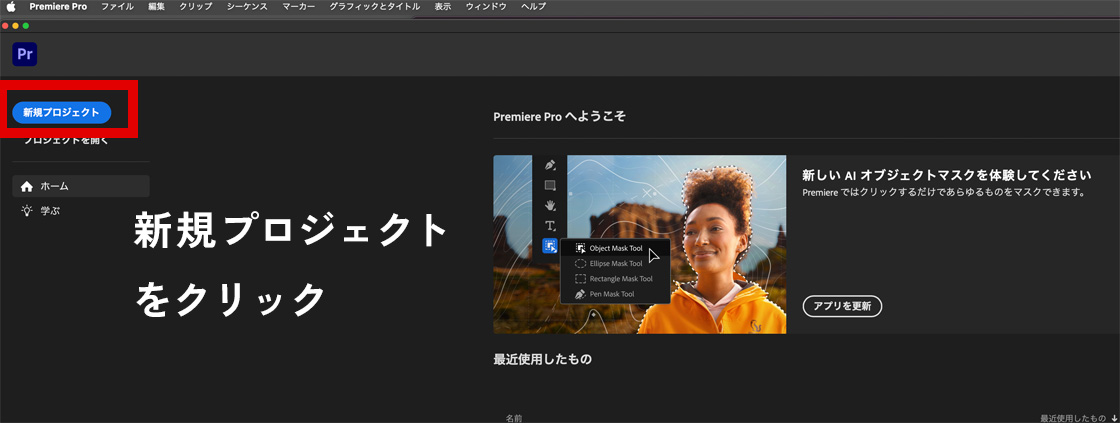Select the Pen tool icon in banner
Viewport: 1120px width, 423px height.
550,165
